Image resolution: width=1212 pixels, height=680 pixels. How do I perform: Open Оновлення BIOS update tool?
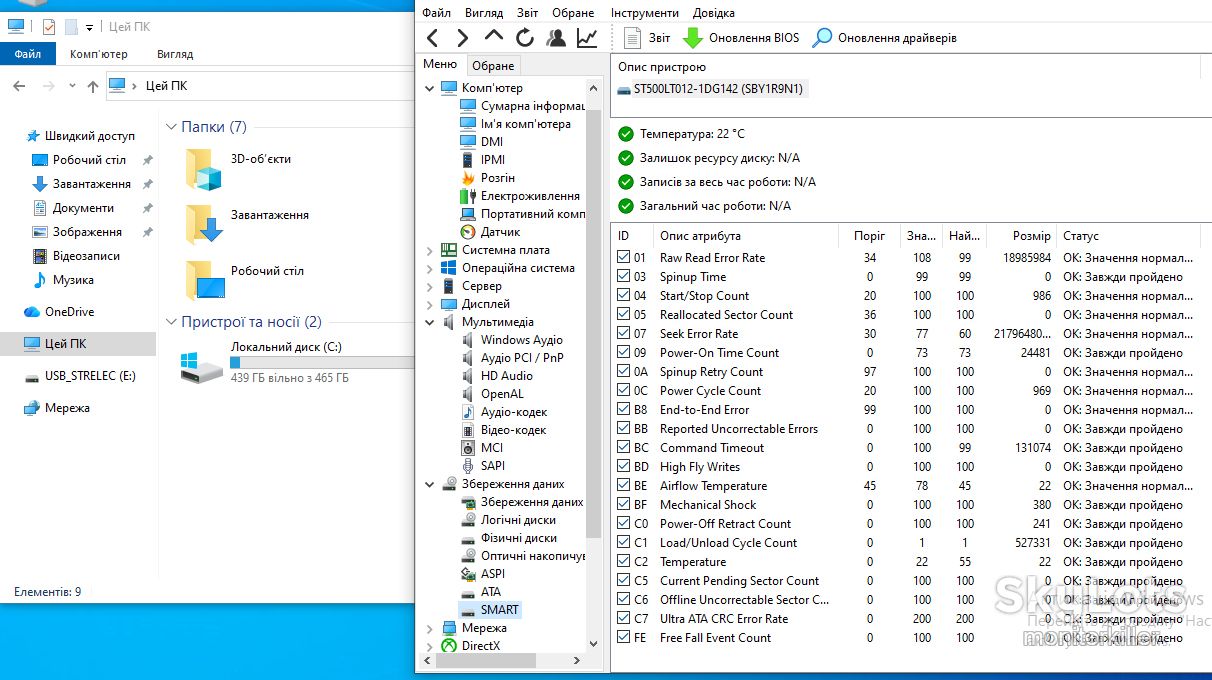(741, 38)
